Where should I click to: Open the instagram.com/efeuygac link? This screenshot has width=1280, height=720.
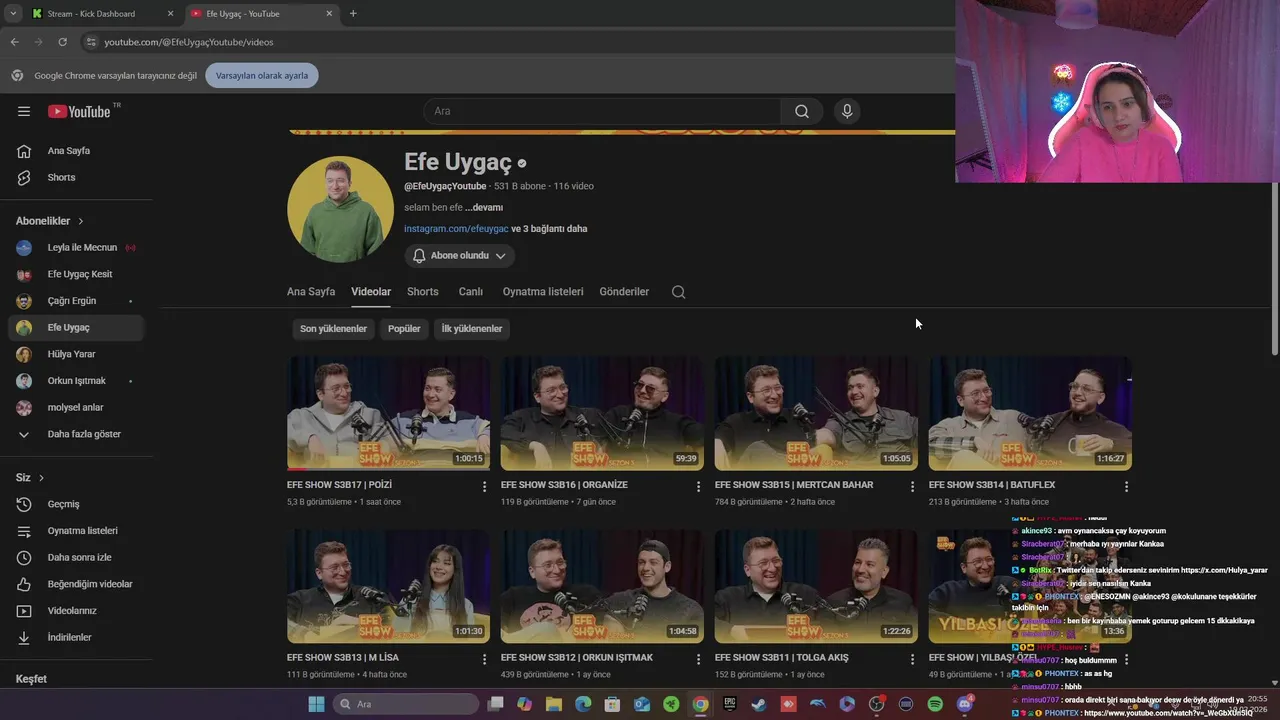[x=456, y=229]
